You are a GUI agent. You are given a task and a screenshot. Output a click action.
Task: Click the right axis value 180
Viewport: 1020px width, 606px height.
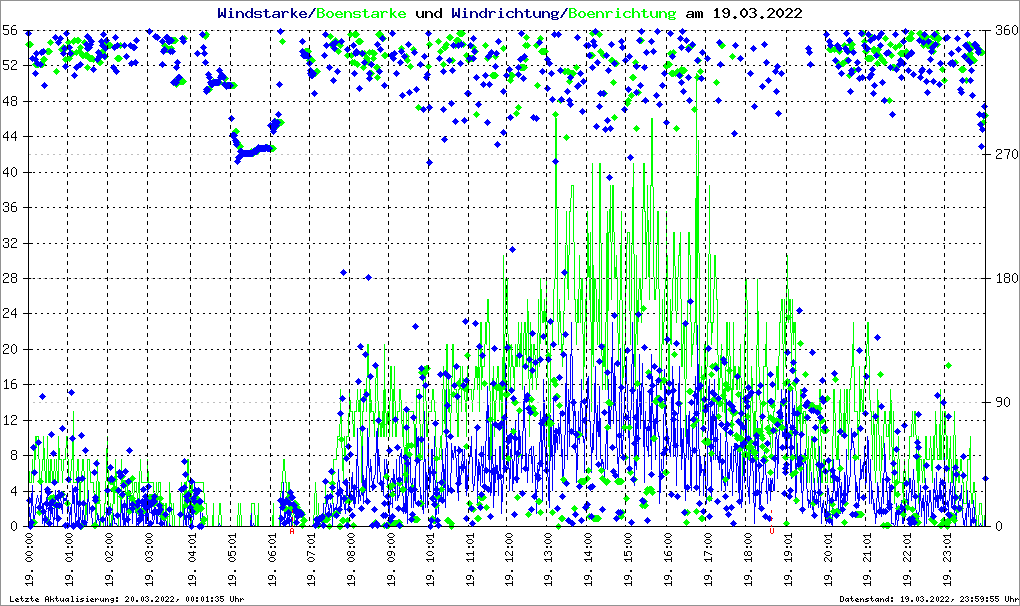(x=1002, y=279)
